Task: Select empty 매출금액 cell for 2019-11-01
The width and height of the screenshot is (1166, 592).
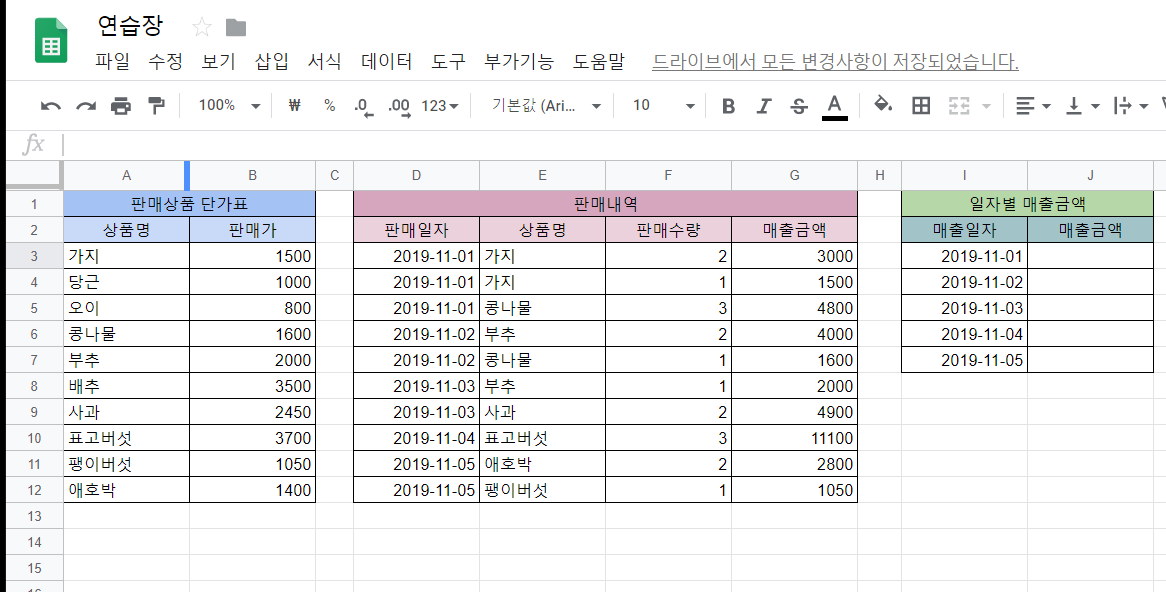Action: click(1091, 256)
